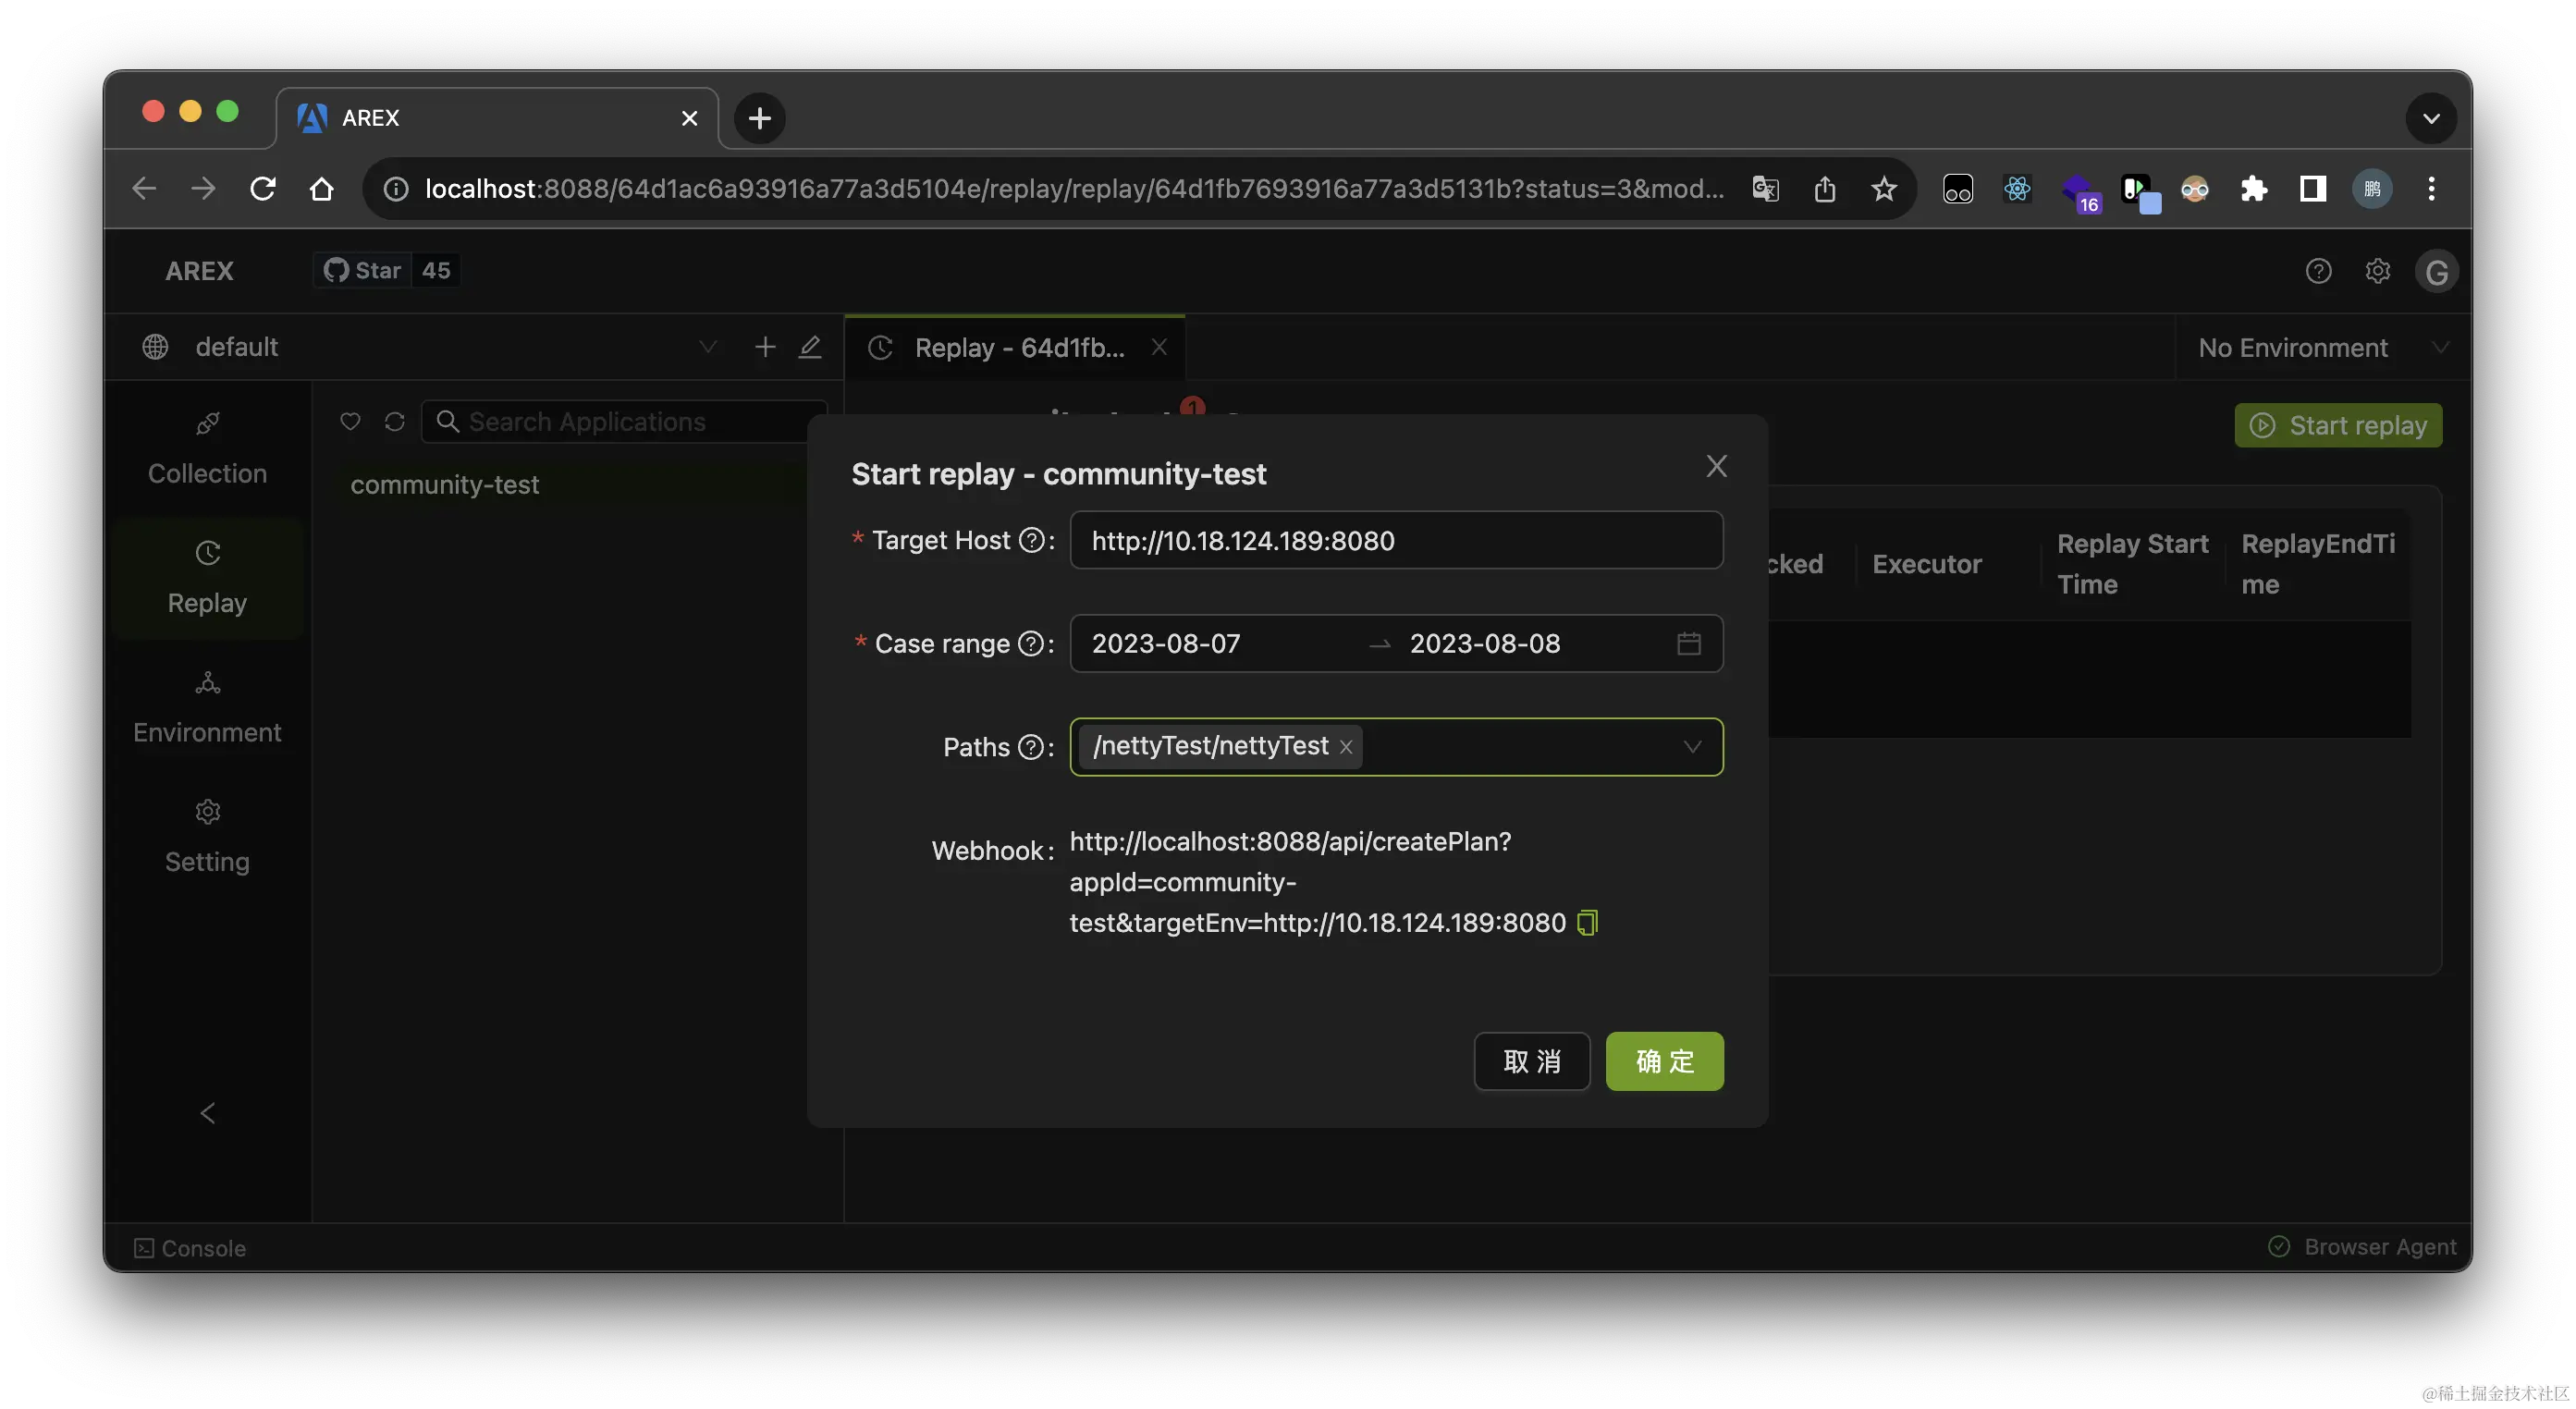Open the Setting sidebar section
Viewport: 2576px width, 1409px height.
click(207, 837)
